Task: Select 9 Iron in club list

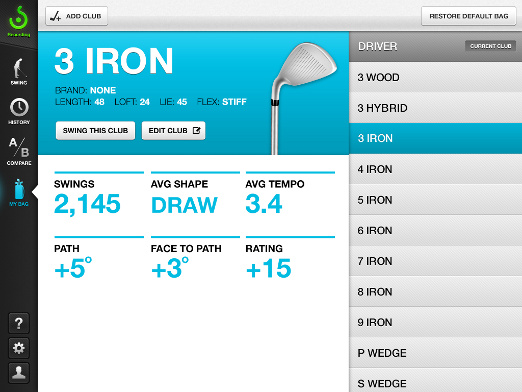Action: click(435, 322)
